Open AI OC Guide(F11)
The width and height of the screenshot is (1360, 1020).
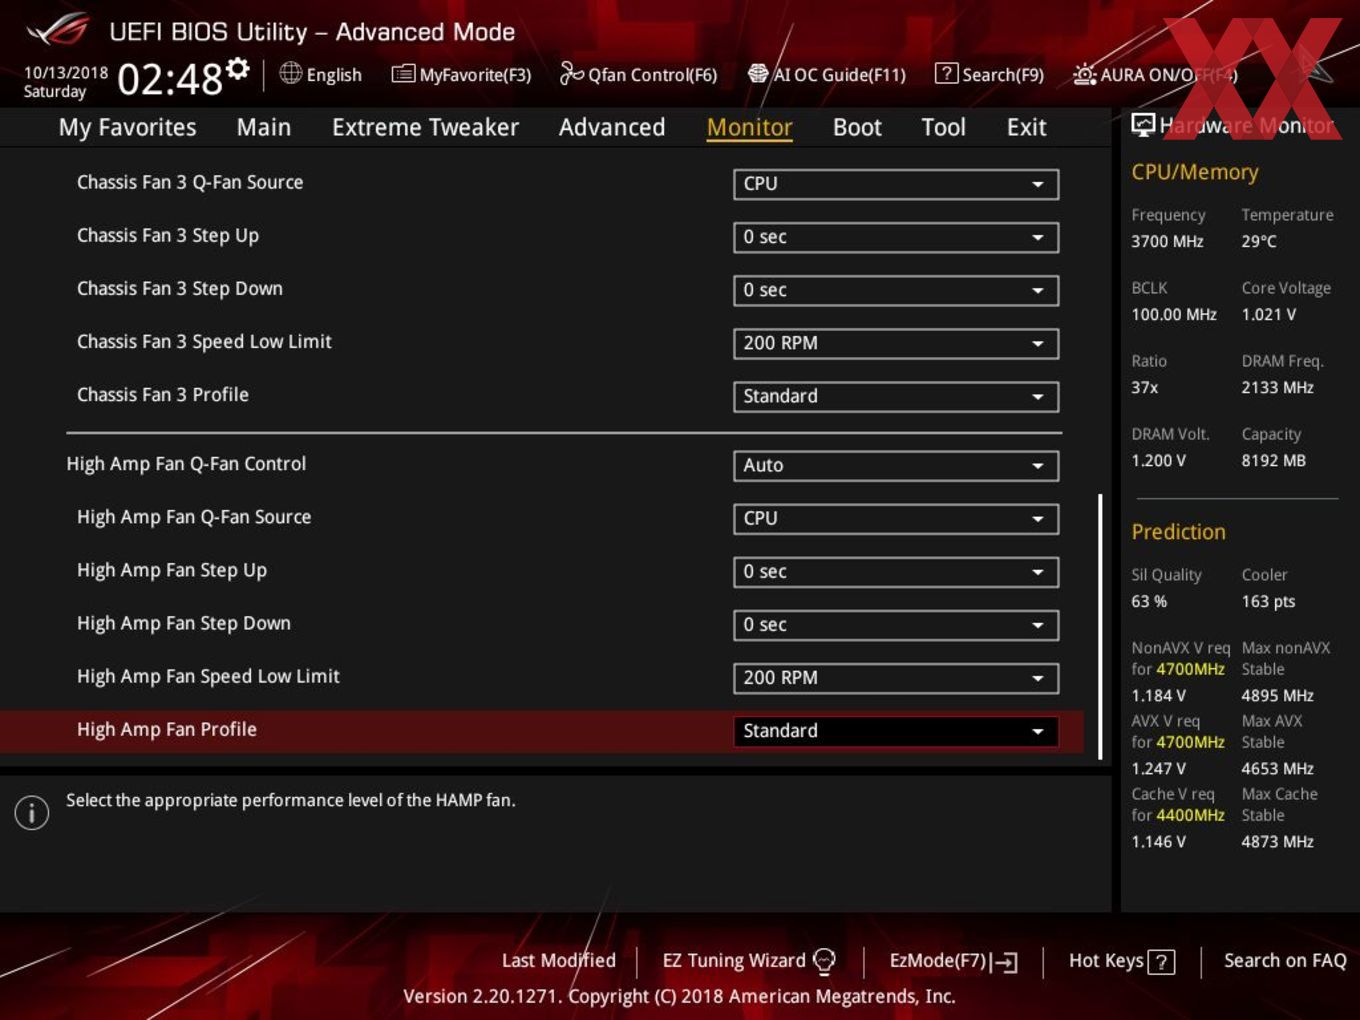(827, 74)
